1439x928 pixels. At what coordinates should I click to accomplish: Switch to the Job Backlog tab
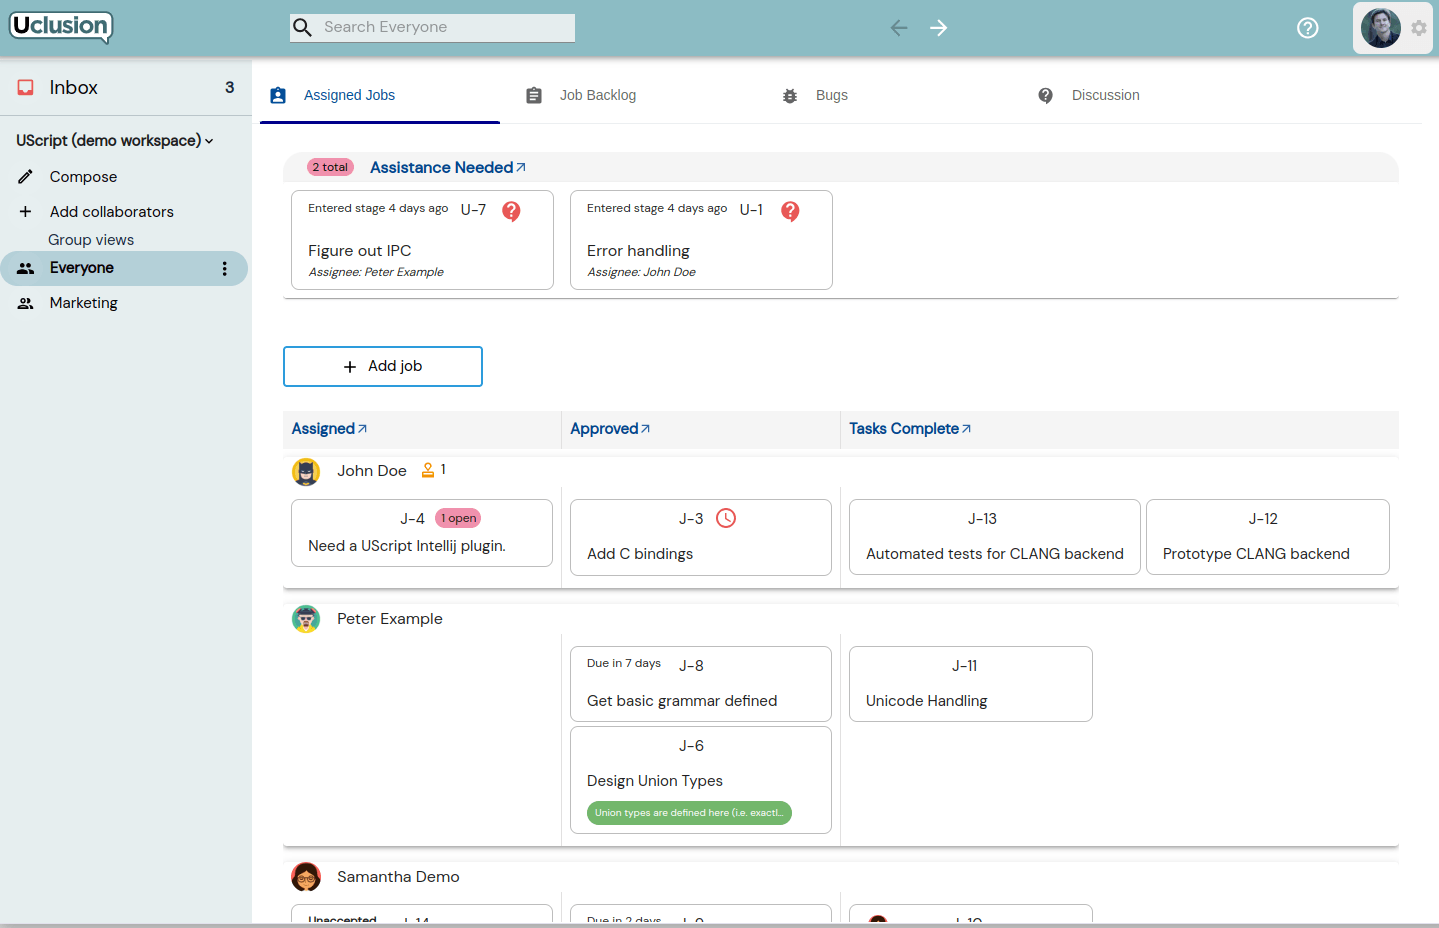point(597,95)
